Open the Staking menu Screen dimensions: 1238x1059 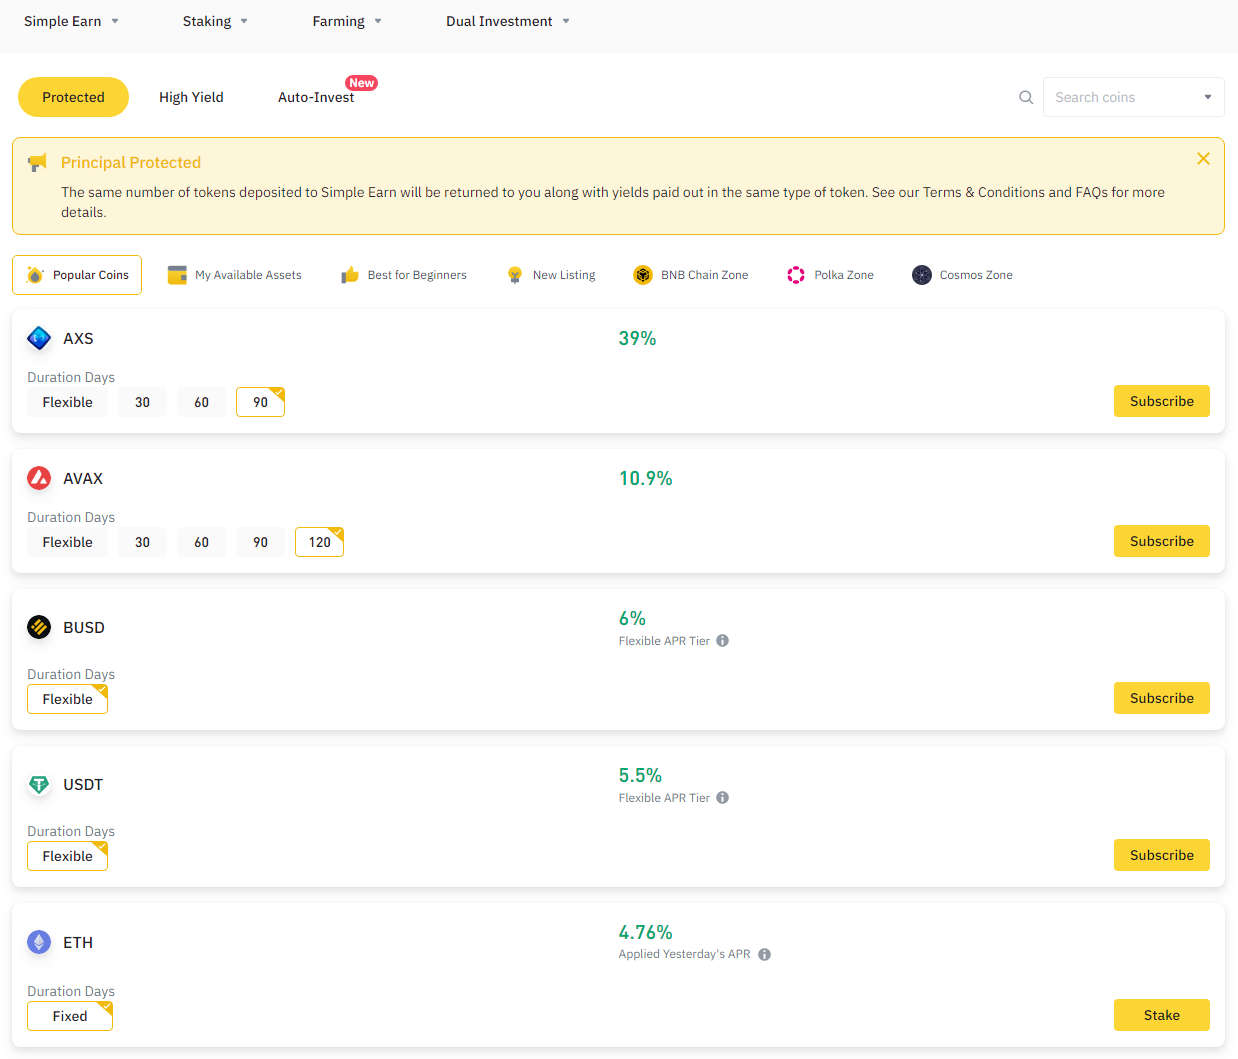pyautogui.click(x=207, y=21)
